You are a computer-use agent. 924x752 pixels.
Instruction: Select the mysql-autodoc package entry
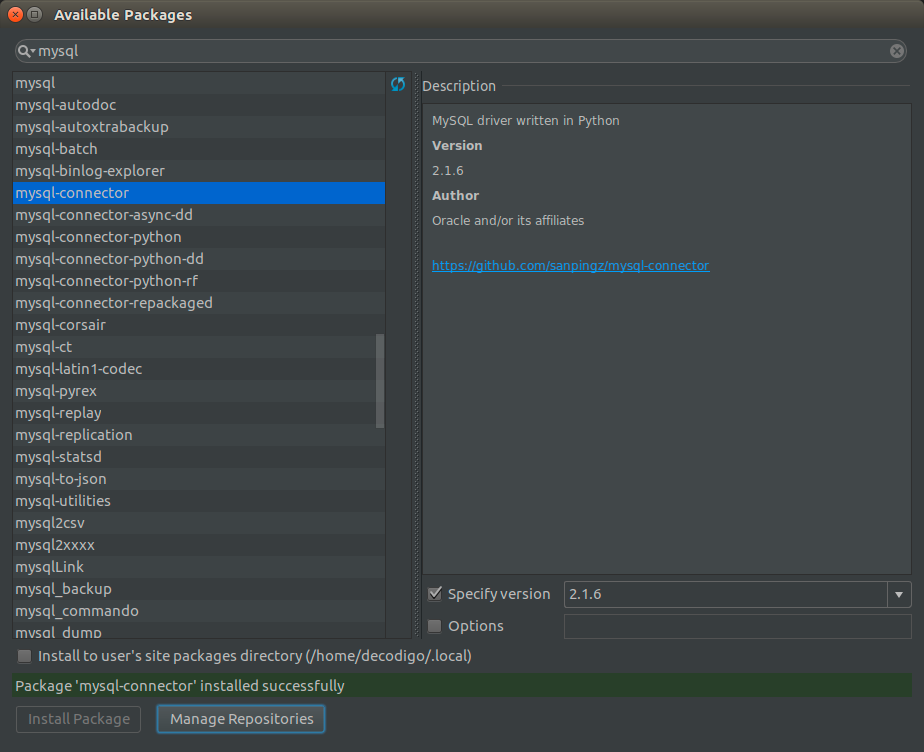click(66, 105)
